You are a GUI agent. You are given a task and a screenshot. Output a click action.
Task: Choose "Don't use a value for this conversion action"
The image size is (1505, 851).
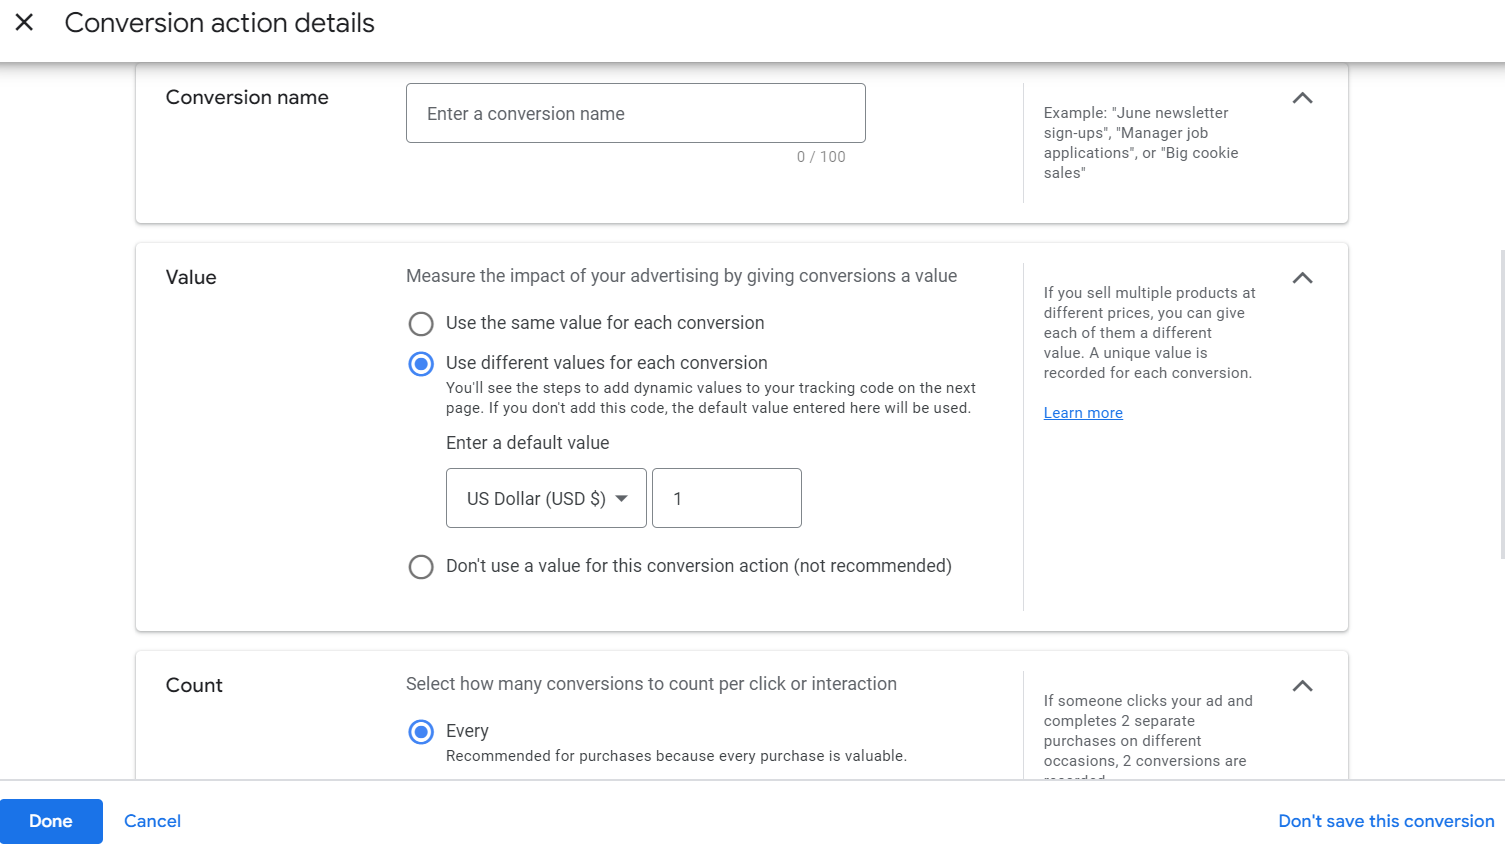point(421,567)
